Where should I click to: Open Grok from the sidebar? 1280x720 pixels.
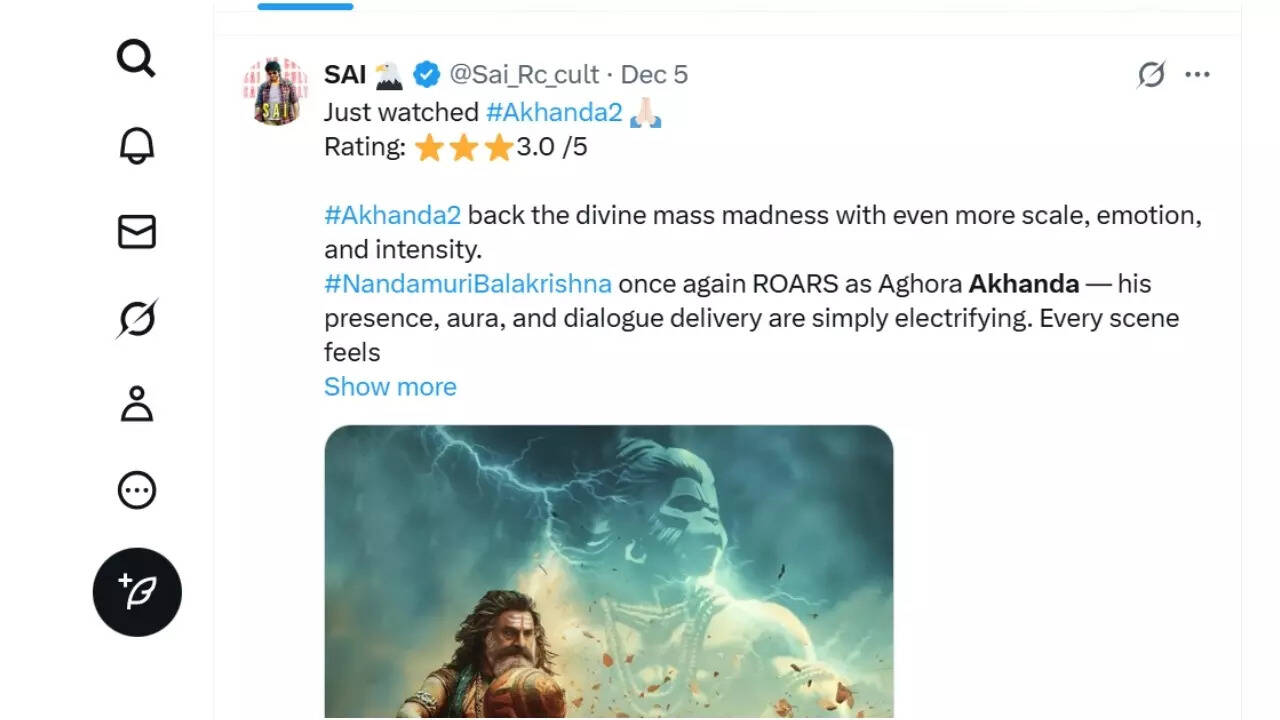136,318
